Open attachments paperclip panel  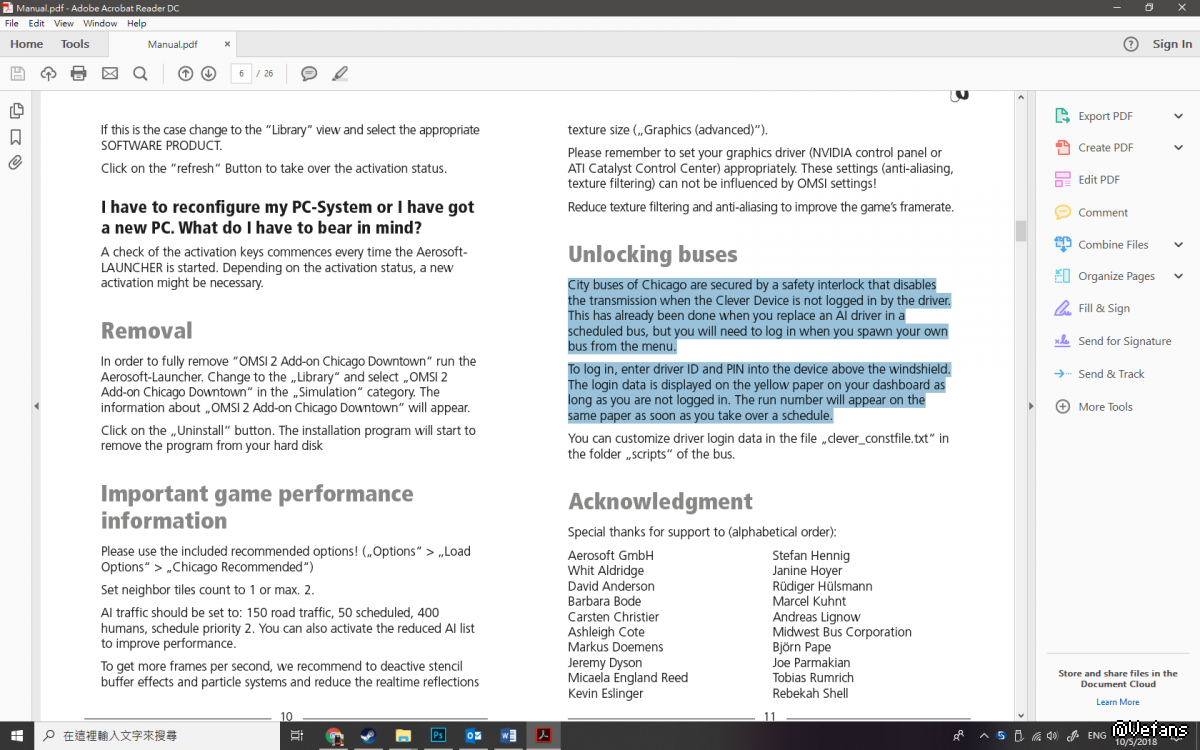pos(16,162)
